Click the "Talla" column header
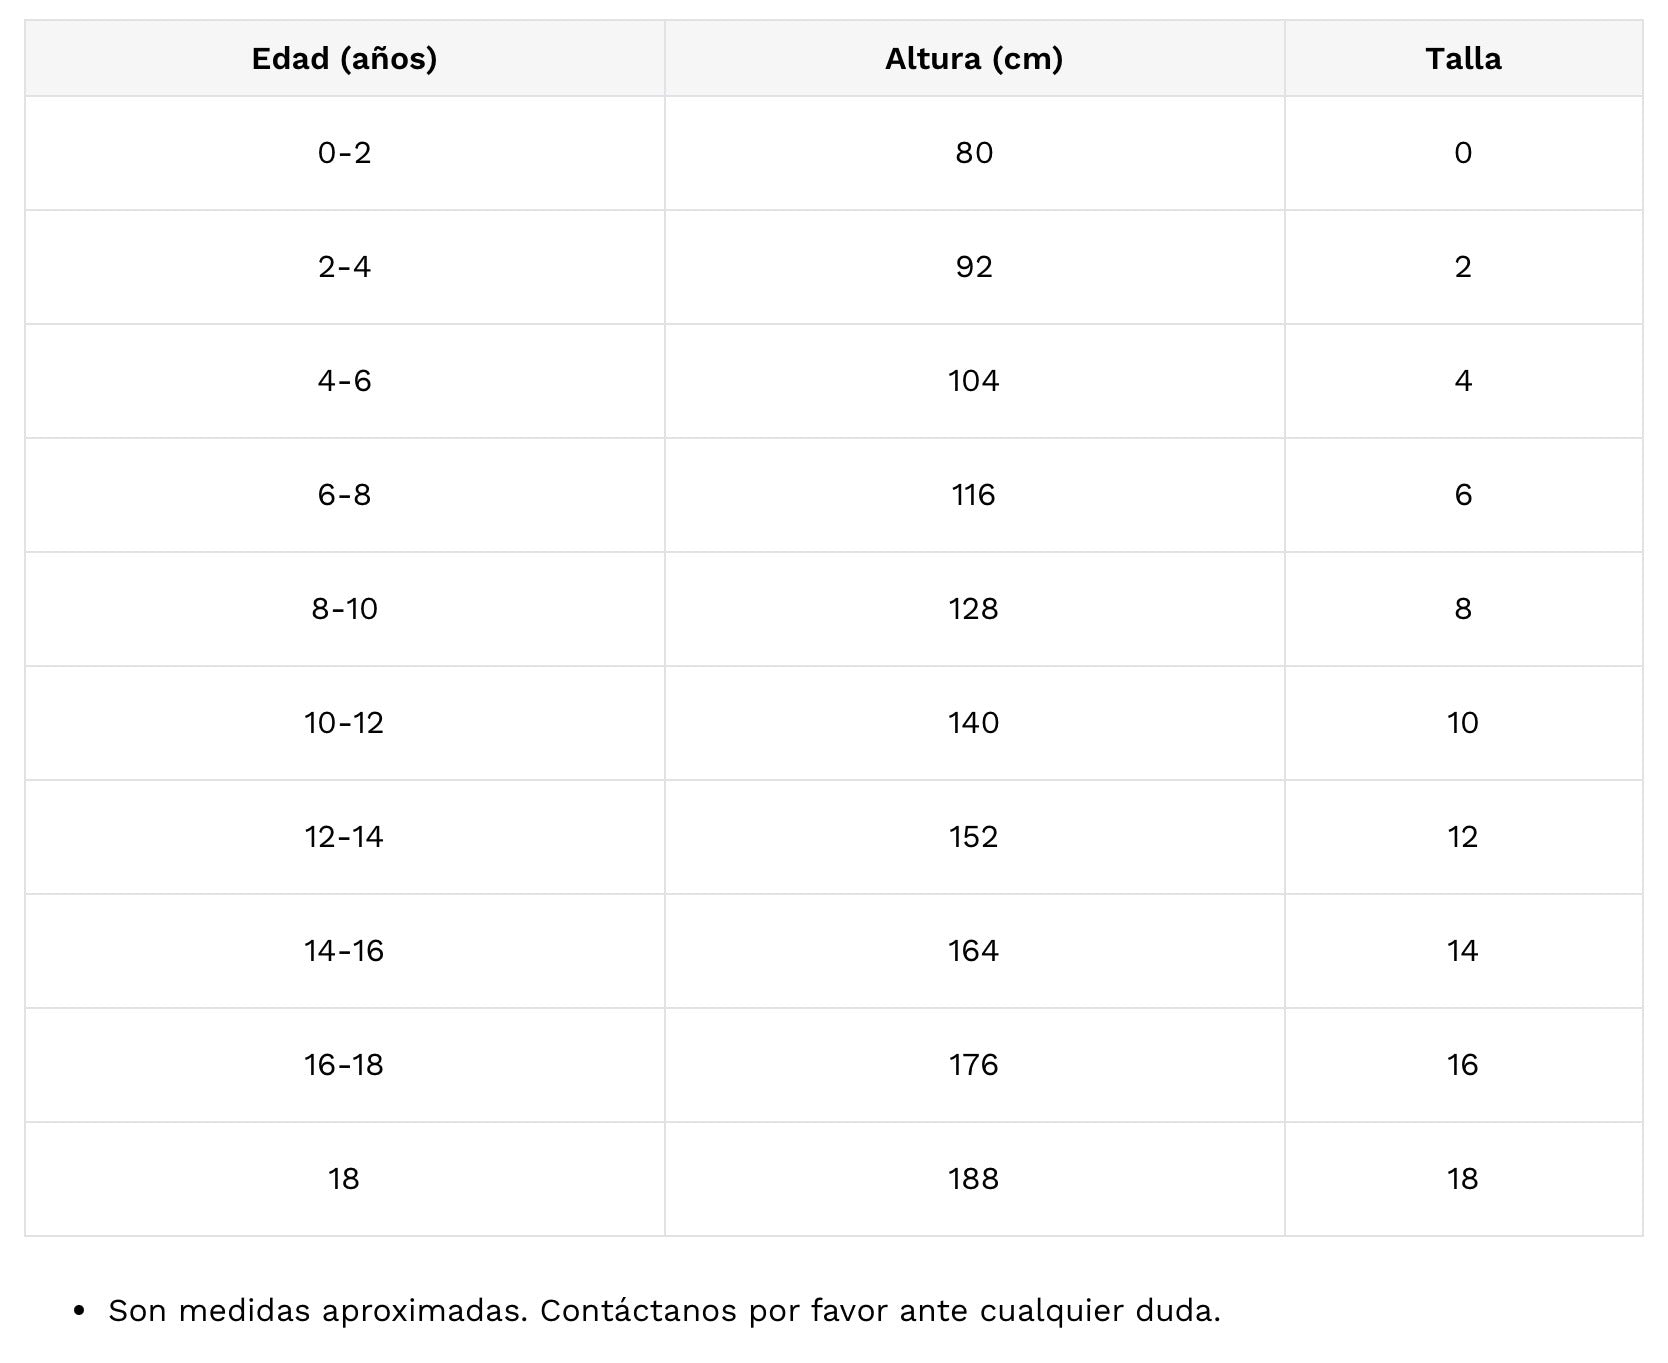This screenshot has height=1363, width=1668. [1463, 59]
